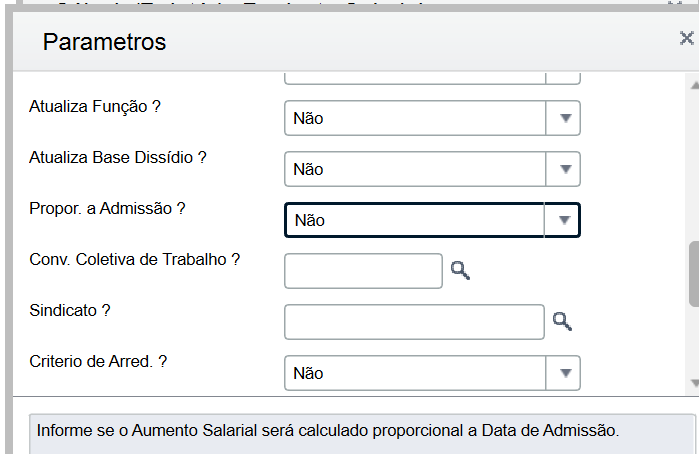Click the Parametros dialog title
Screen dimensions: 699x454
click(104, 42)
